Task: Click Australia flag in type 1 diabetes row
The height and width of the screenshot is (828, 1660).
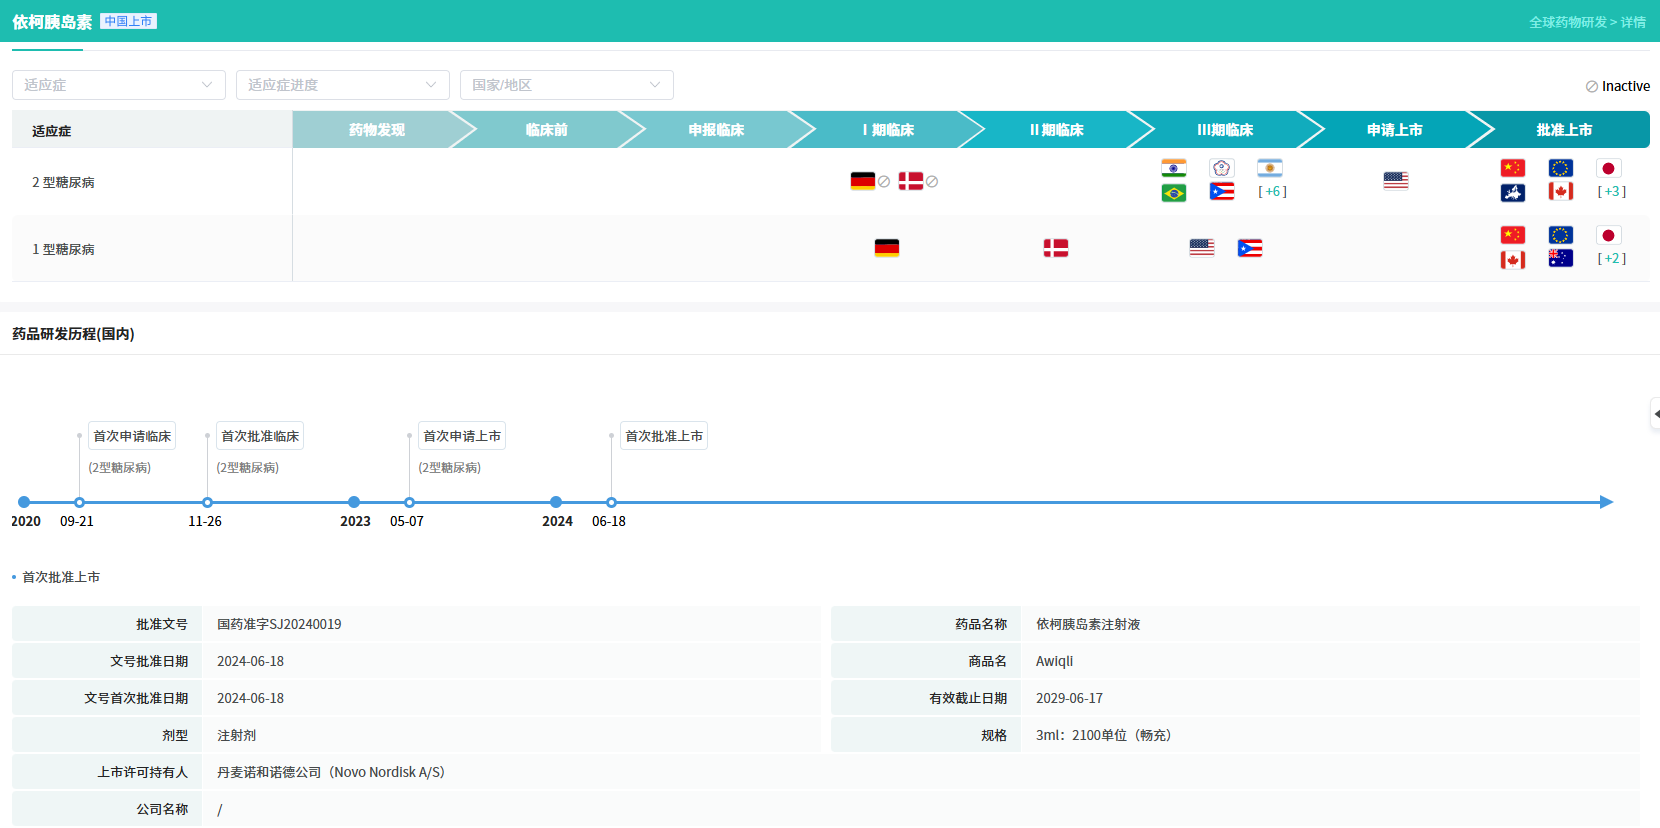Action: point(1560,259)
